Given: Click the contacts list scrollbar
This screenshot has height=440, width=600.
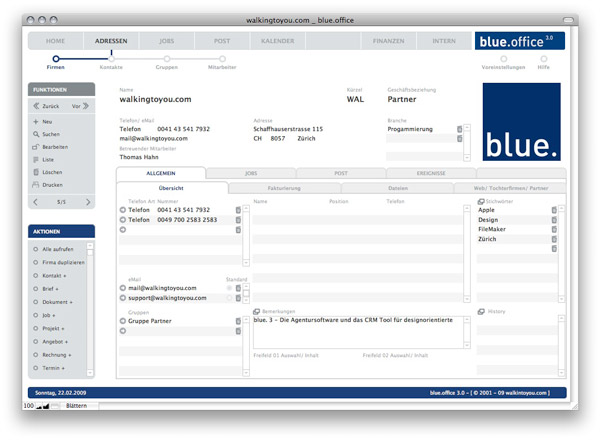Looking at the screenshot, I should 466,254.
